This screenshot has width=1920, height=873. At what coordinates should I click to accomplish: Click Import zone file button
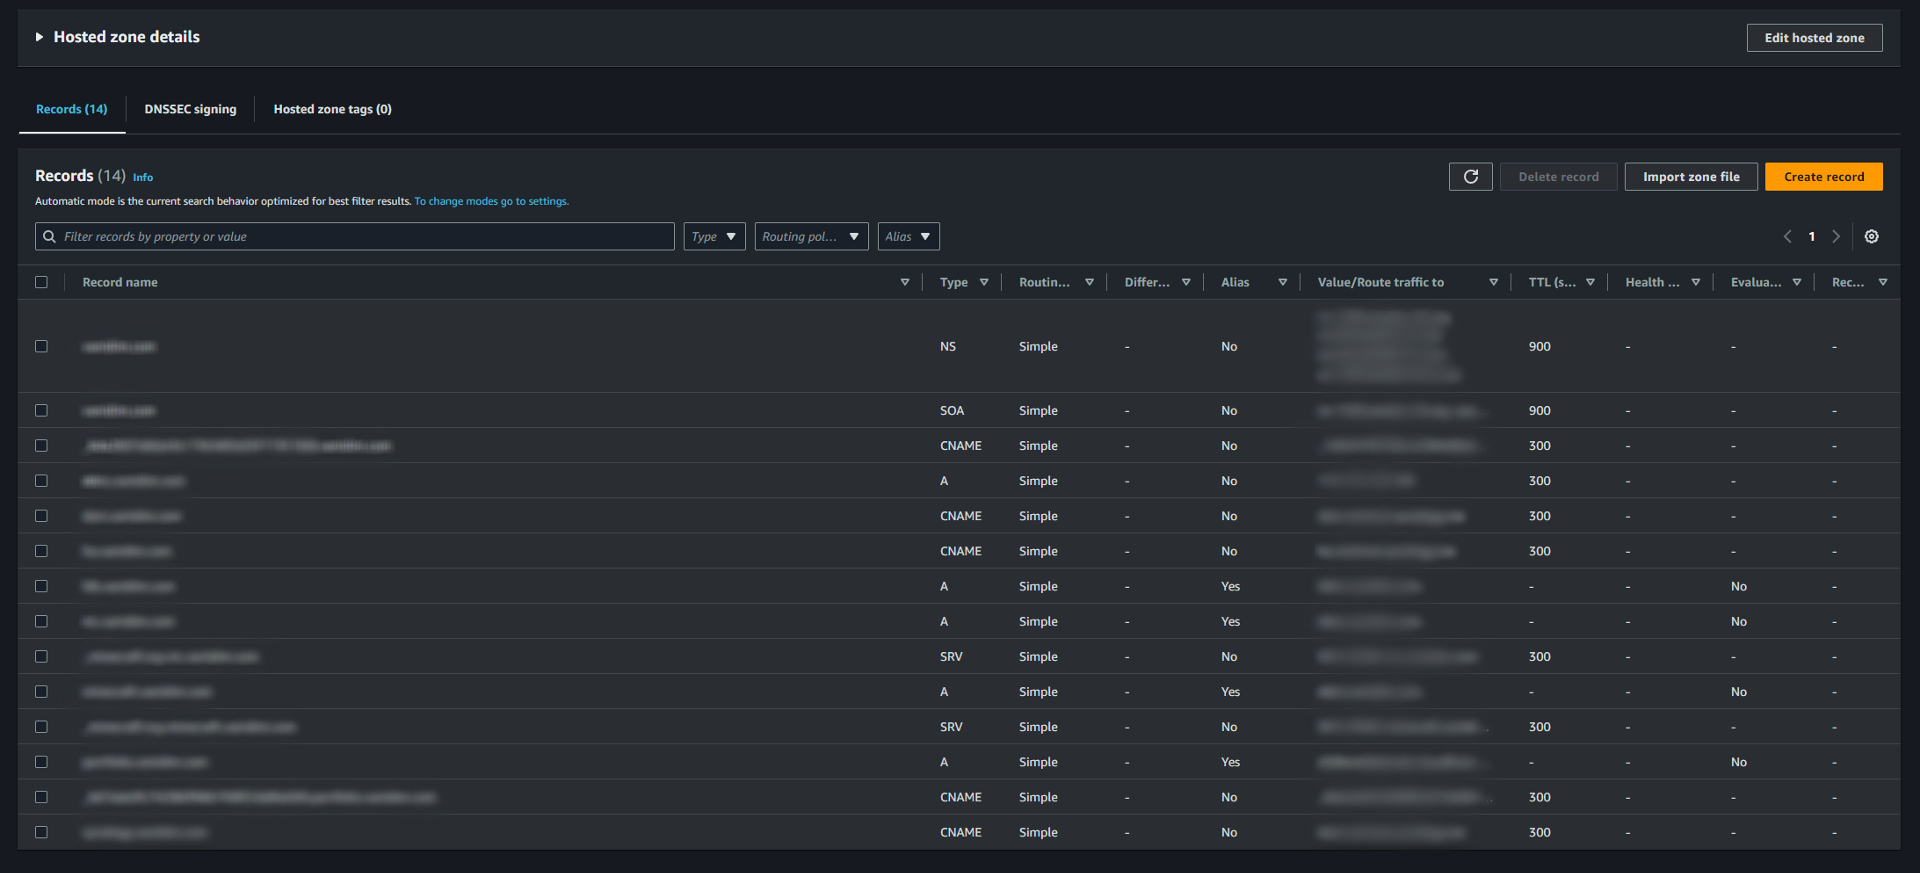pyautogui.click(x=1691, y=177)
